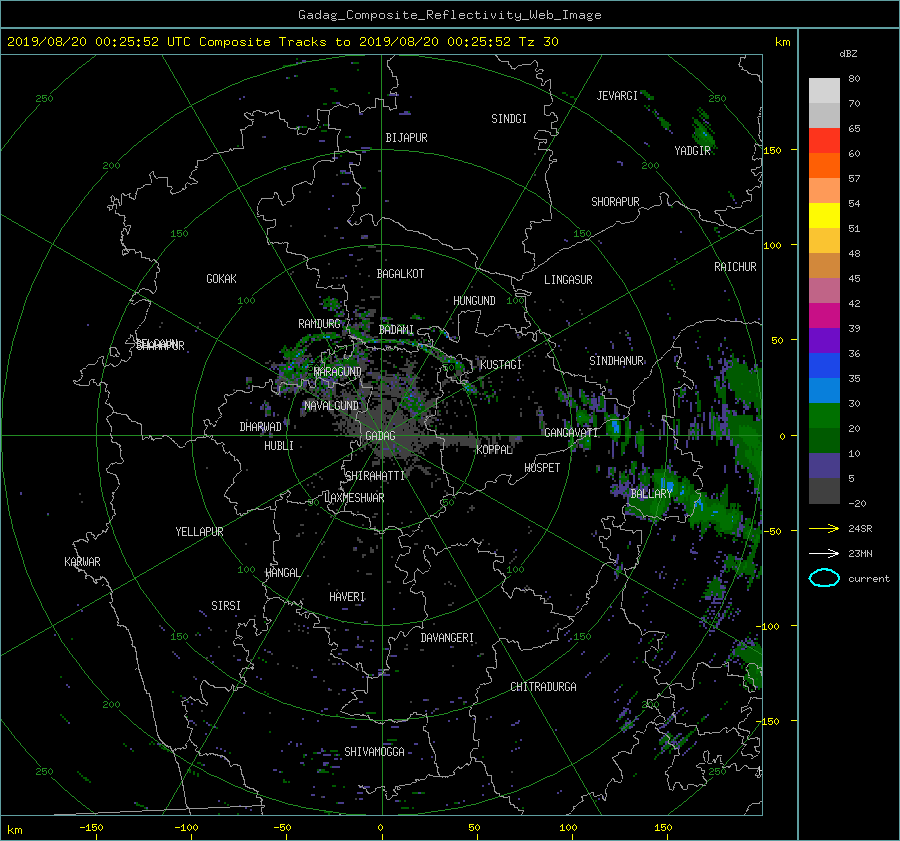Image resolution: width=900 pixels, height=841 pixels.
Task: Click the GANGAVATI city label
Action: 571,433
